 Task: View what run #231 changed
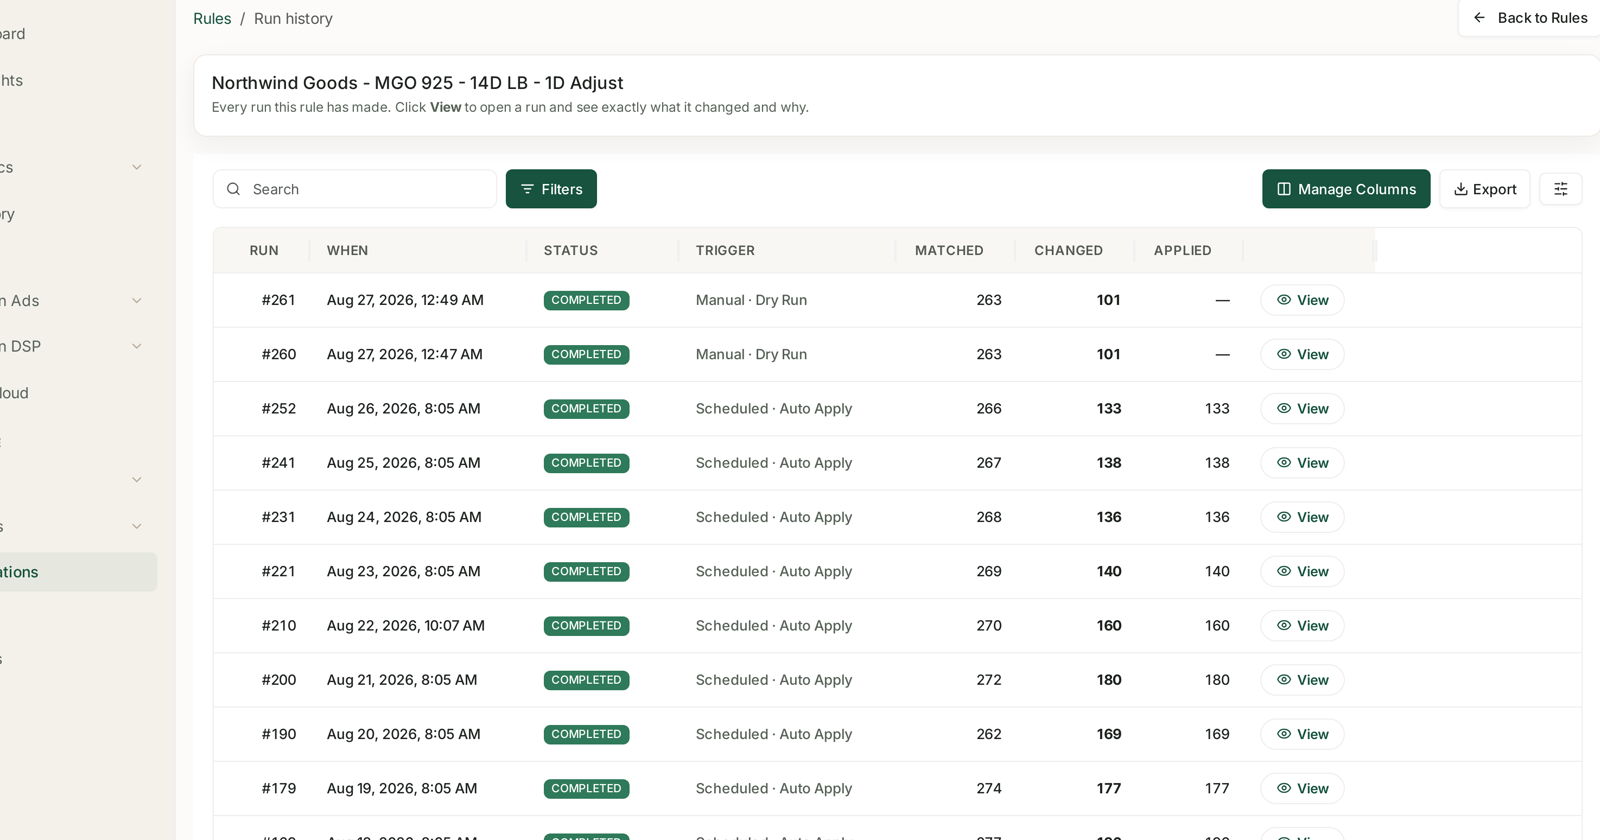coord(1302,517)
